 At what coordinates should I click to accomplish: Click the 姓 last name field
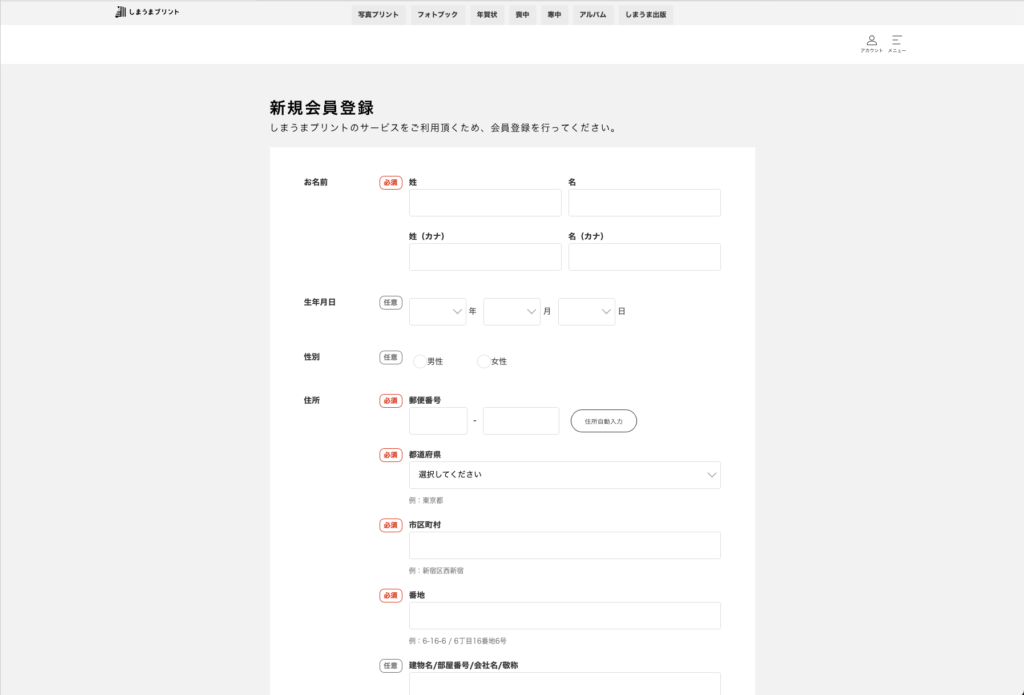(485, 203)
